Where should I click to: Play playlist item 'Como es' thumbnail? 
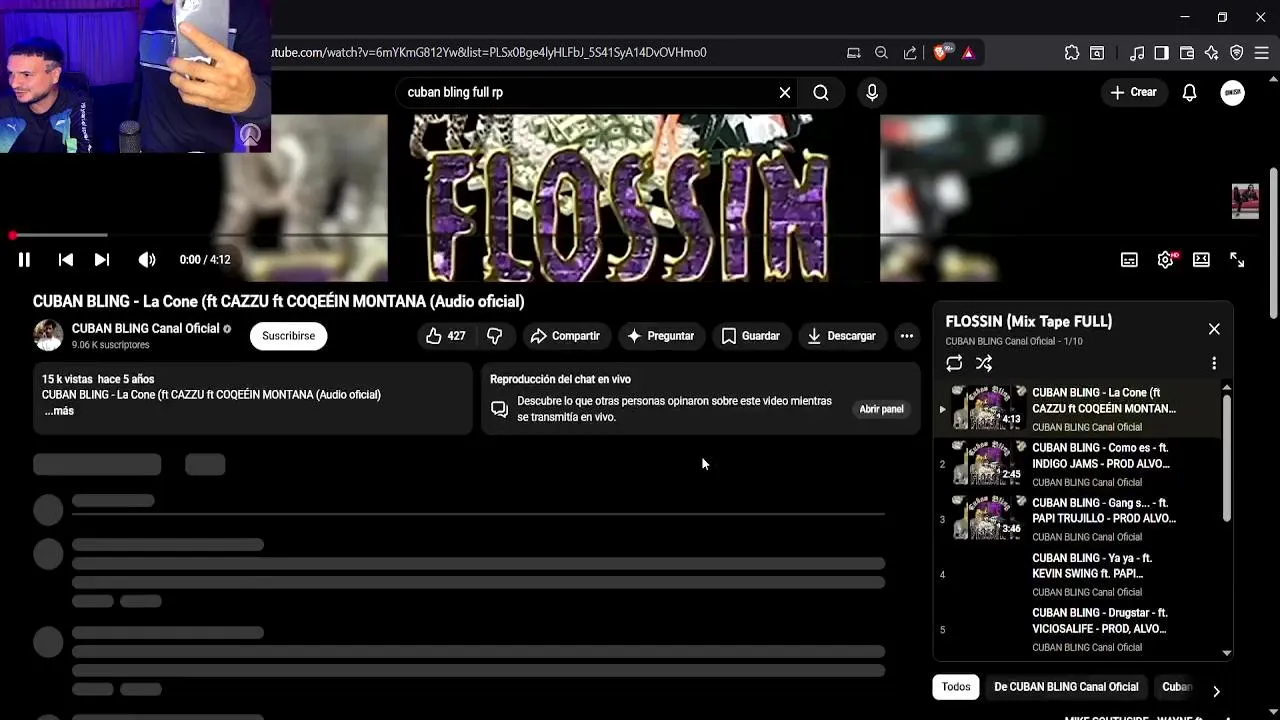click(987, 463)
